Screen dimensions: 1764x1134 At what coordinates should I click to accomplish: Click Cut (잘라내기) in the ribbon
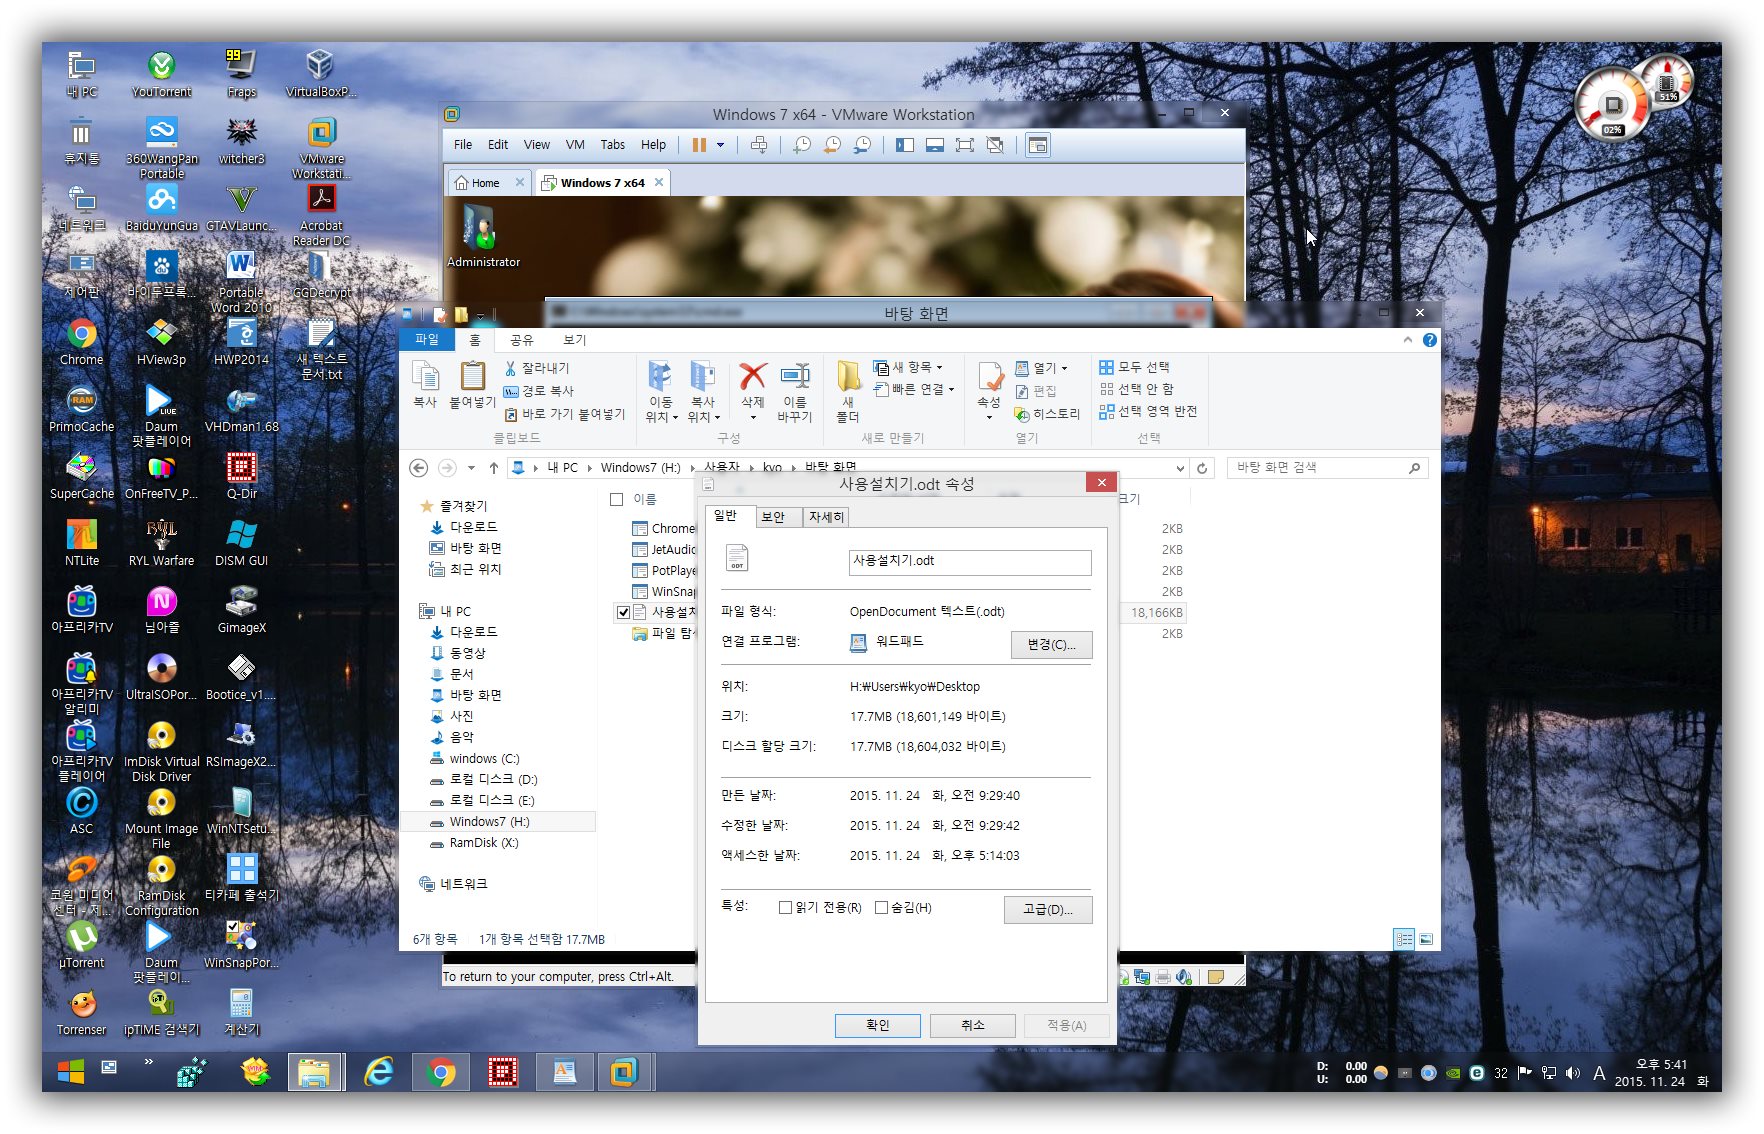point(537,368)
